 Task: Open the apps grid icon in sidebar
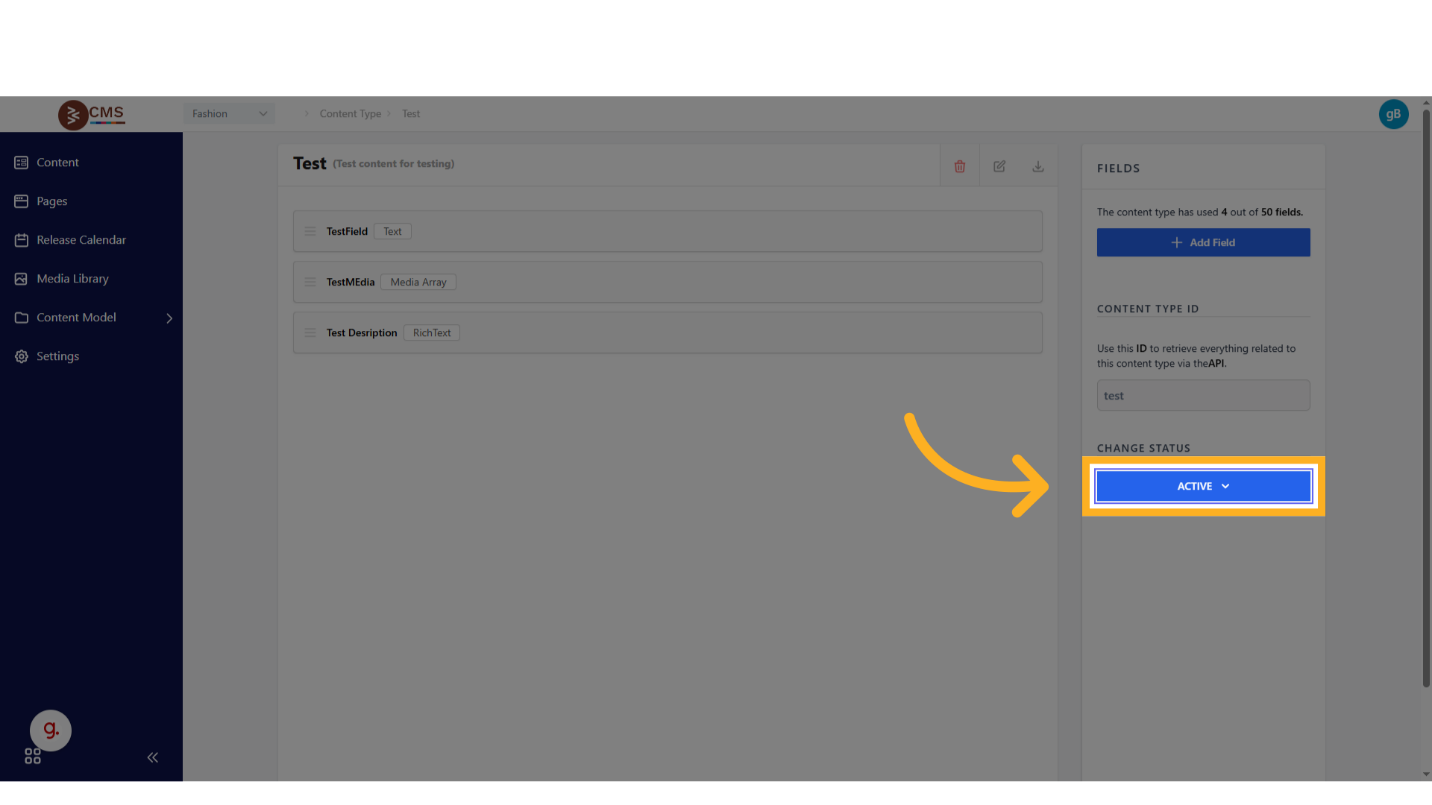[x=33, y=757]
